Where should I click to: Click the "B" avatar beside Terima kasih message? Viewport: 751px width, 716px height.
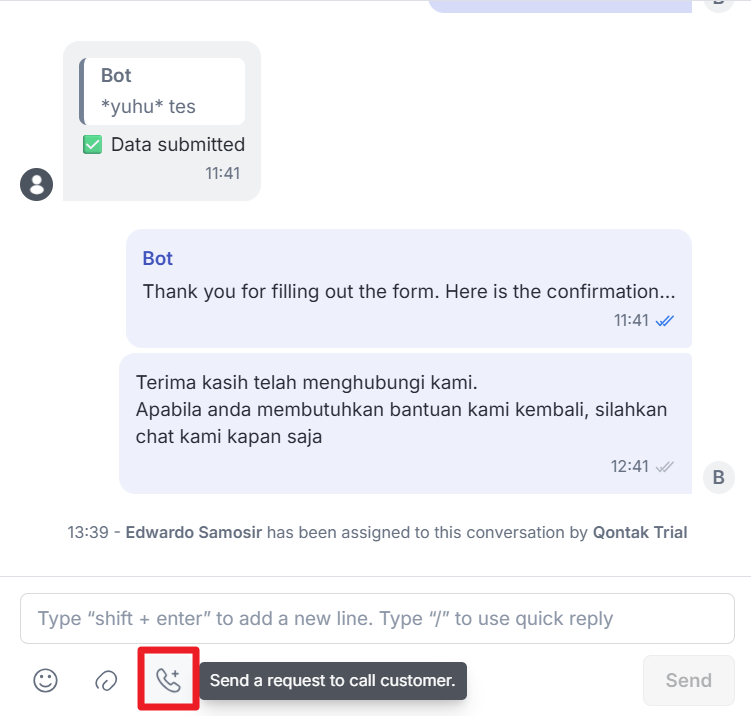pos(718,477)
